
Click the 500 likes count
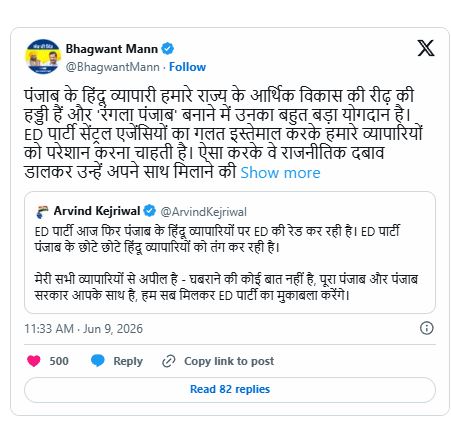click(59, 361)
